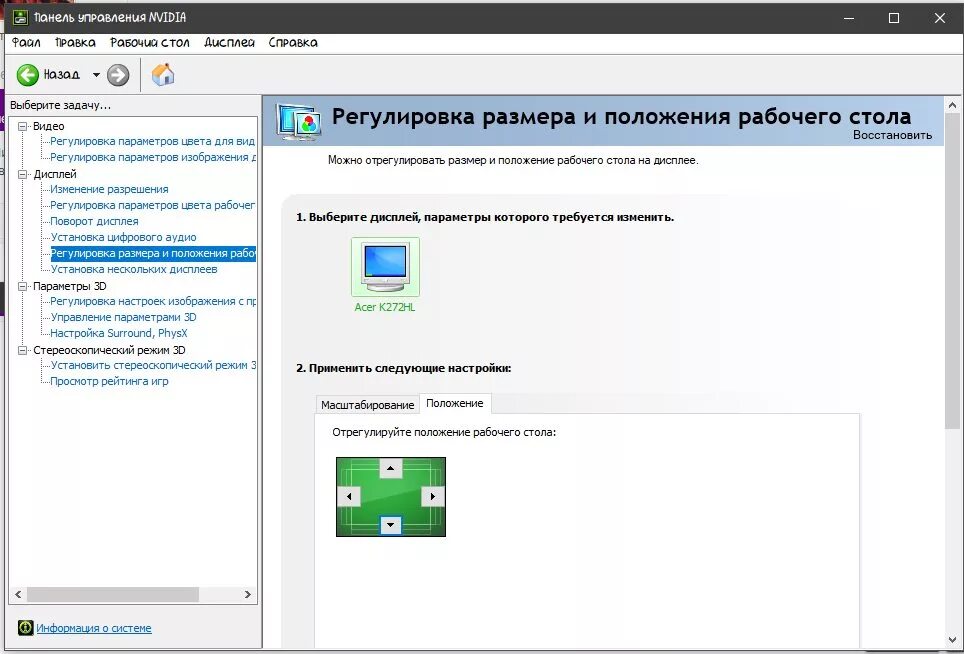This screenshot has width=964, height=654.
Task: Move desktop position up arrow
Action: (390, 468)
